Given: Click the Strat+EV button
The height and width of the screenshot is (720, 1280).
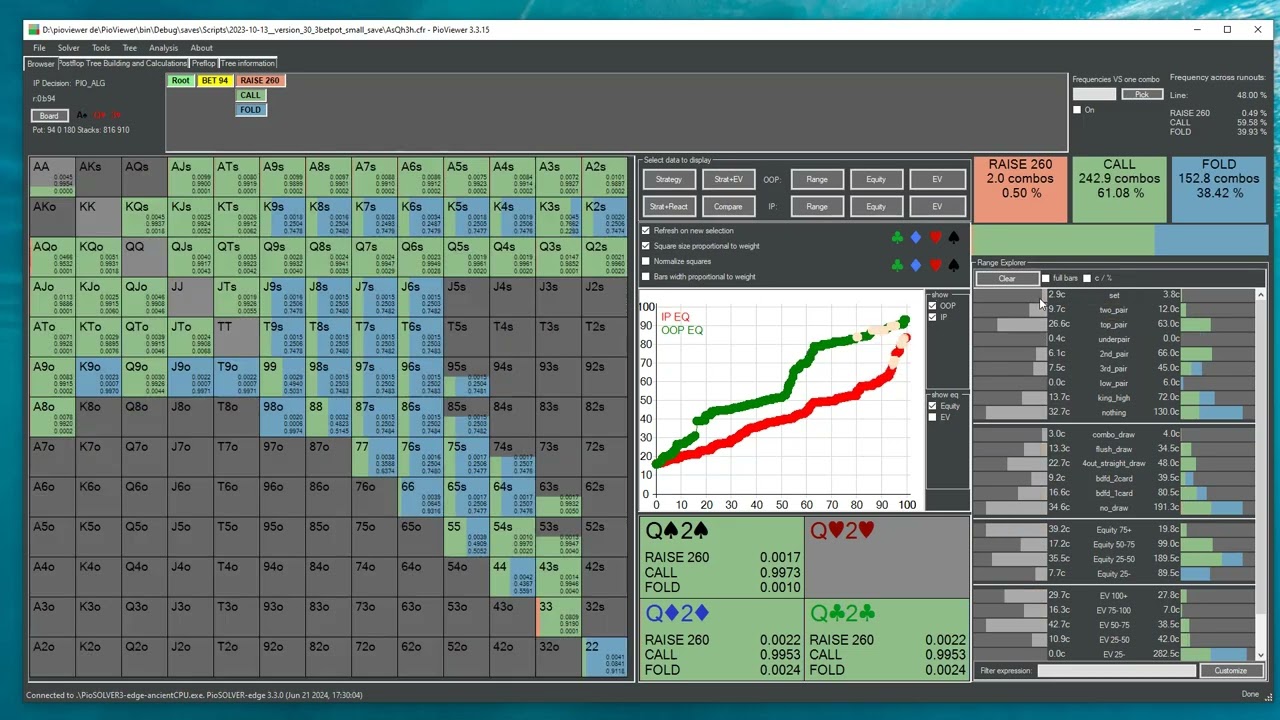Looking at the screenshot, I should click(x=728, y=179).
